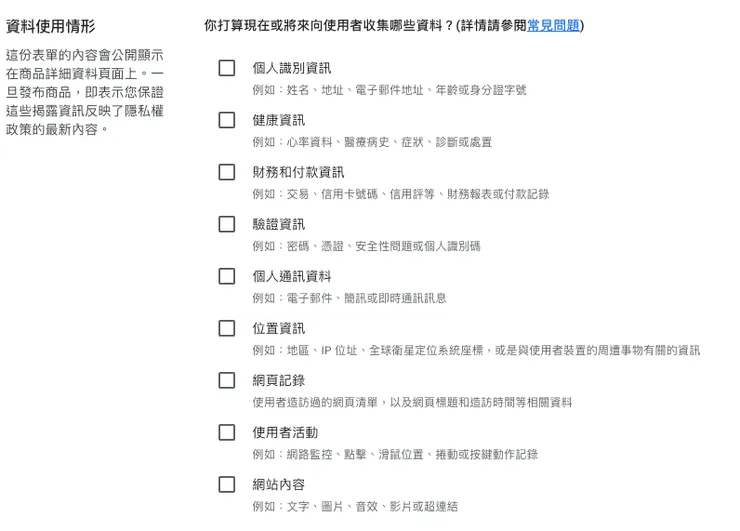The width and height of the screenshot is (740, 531).
Task: Select the 驗證資訊 checkbox
Action: [x=227, y=224]
